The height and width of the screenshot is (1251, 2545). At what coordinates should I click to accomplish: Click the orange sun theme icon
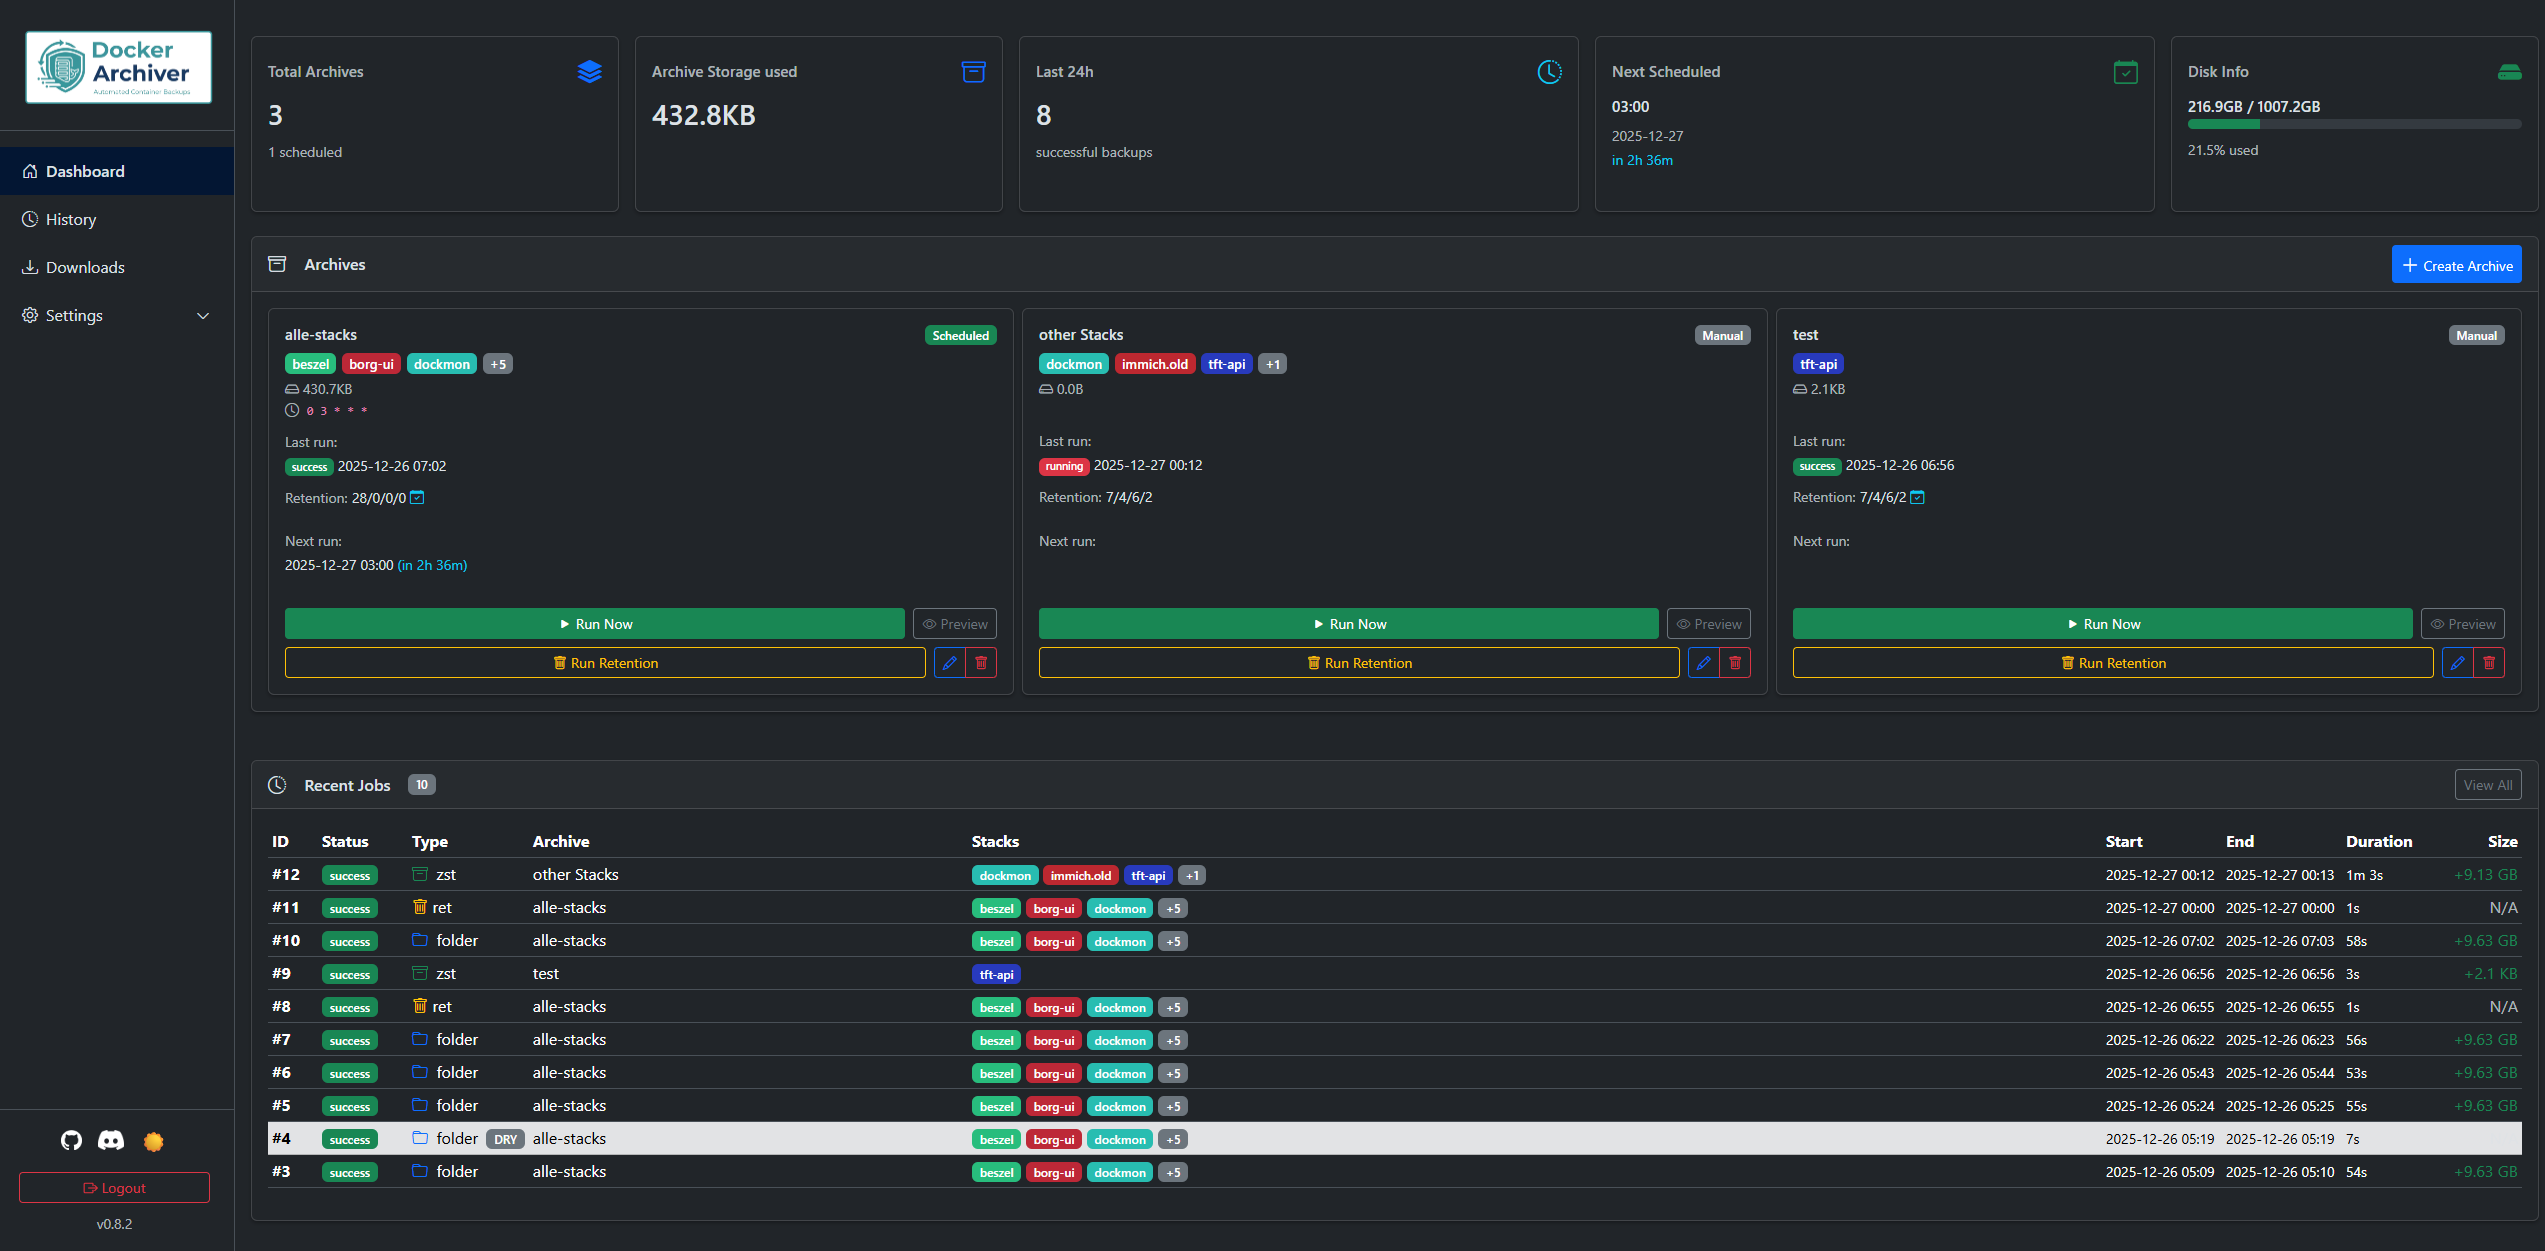pyautogui.click(x=153, y=1141)
